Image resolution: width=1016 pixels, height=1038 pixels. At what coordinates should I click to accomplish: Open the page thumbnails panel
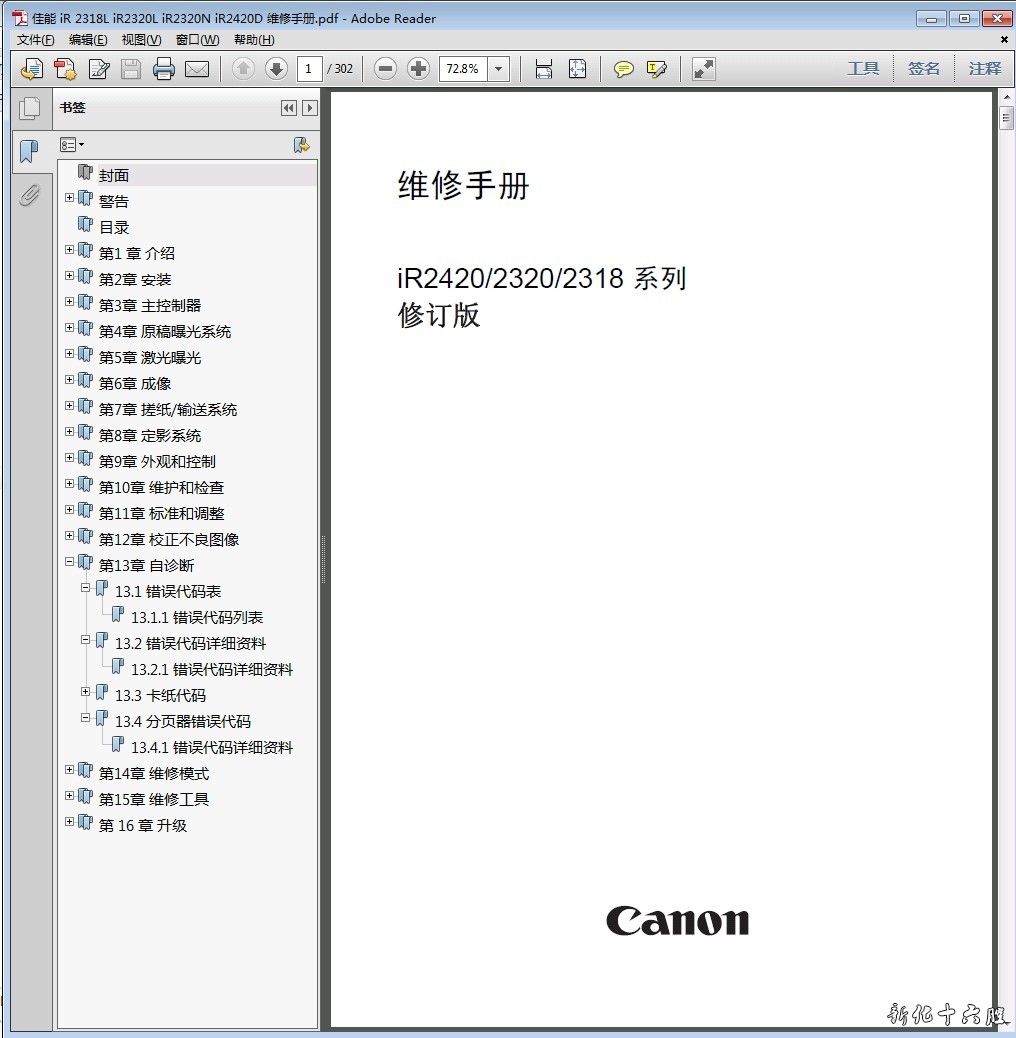point(30,108)
